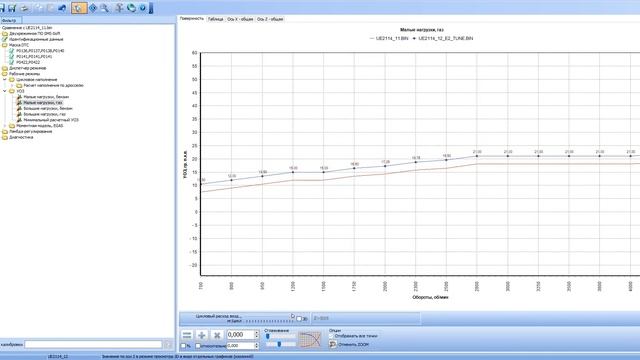640x360 pixels.
Task: Click the equals (set value) button
Action: click(x=187, y=335)
